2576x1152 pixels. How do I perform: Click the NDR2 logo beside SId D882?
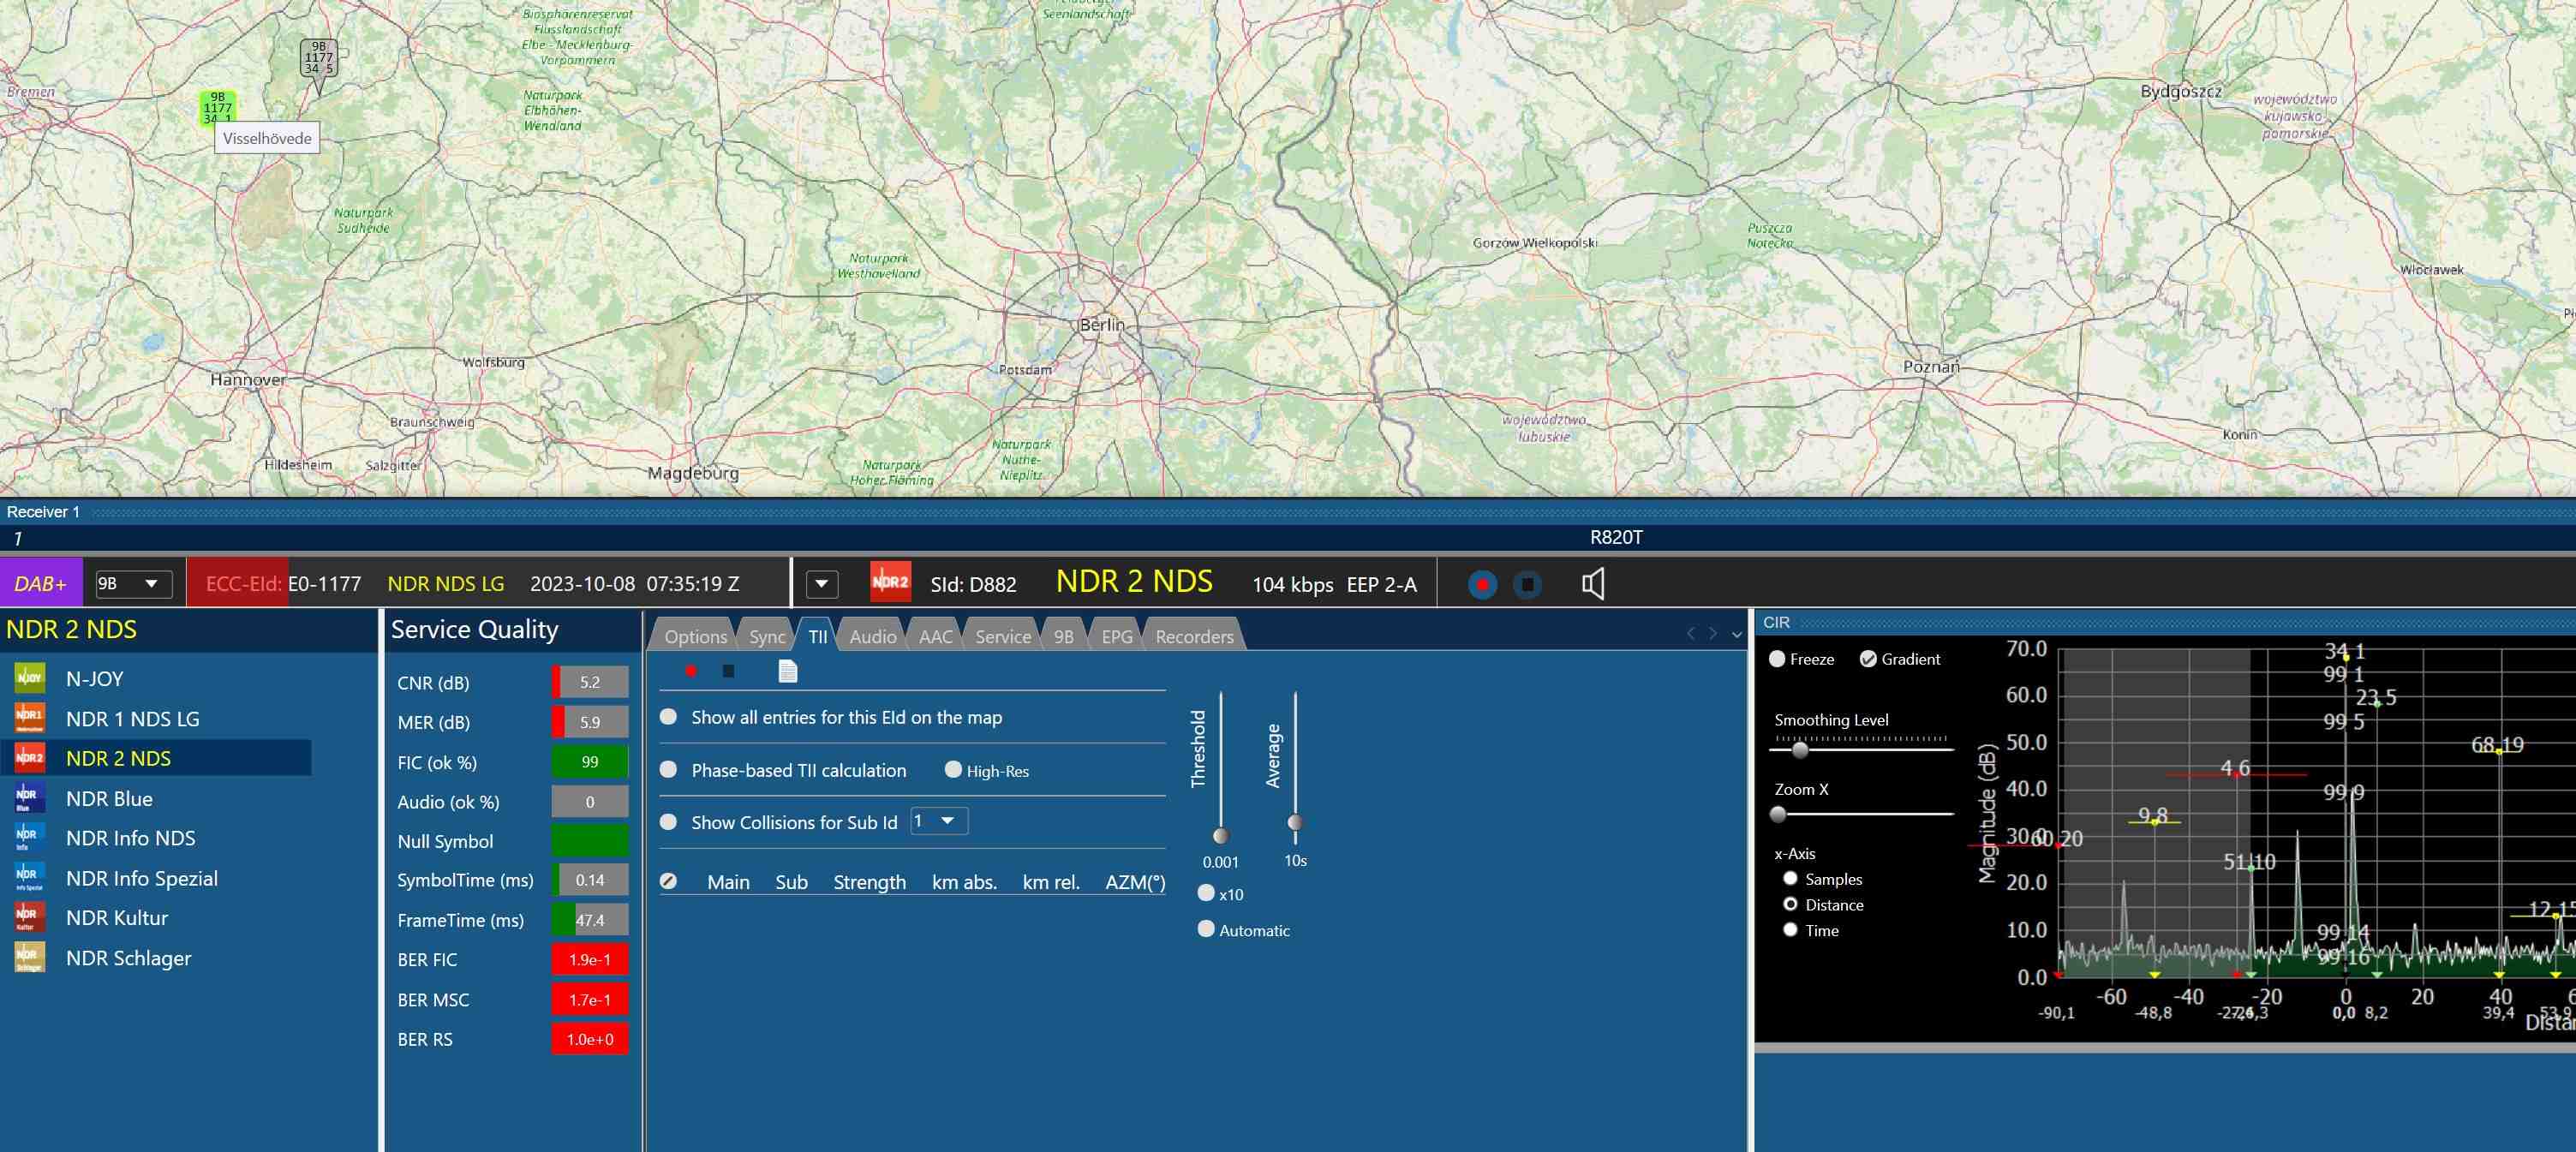click(x=890, y=583)
